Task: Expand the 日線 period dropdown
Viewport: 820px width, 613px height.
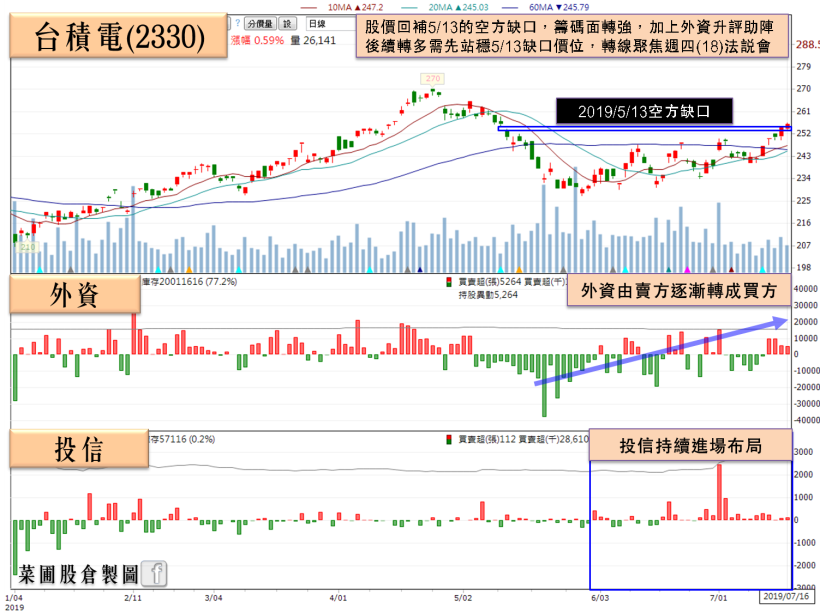Action: point(331,24)
